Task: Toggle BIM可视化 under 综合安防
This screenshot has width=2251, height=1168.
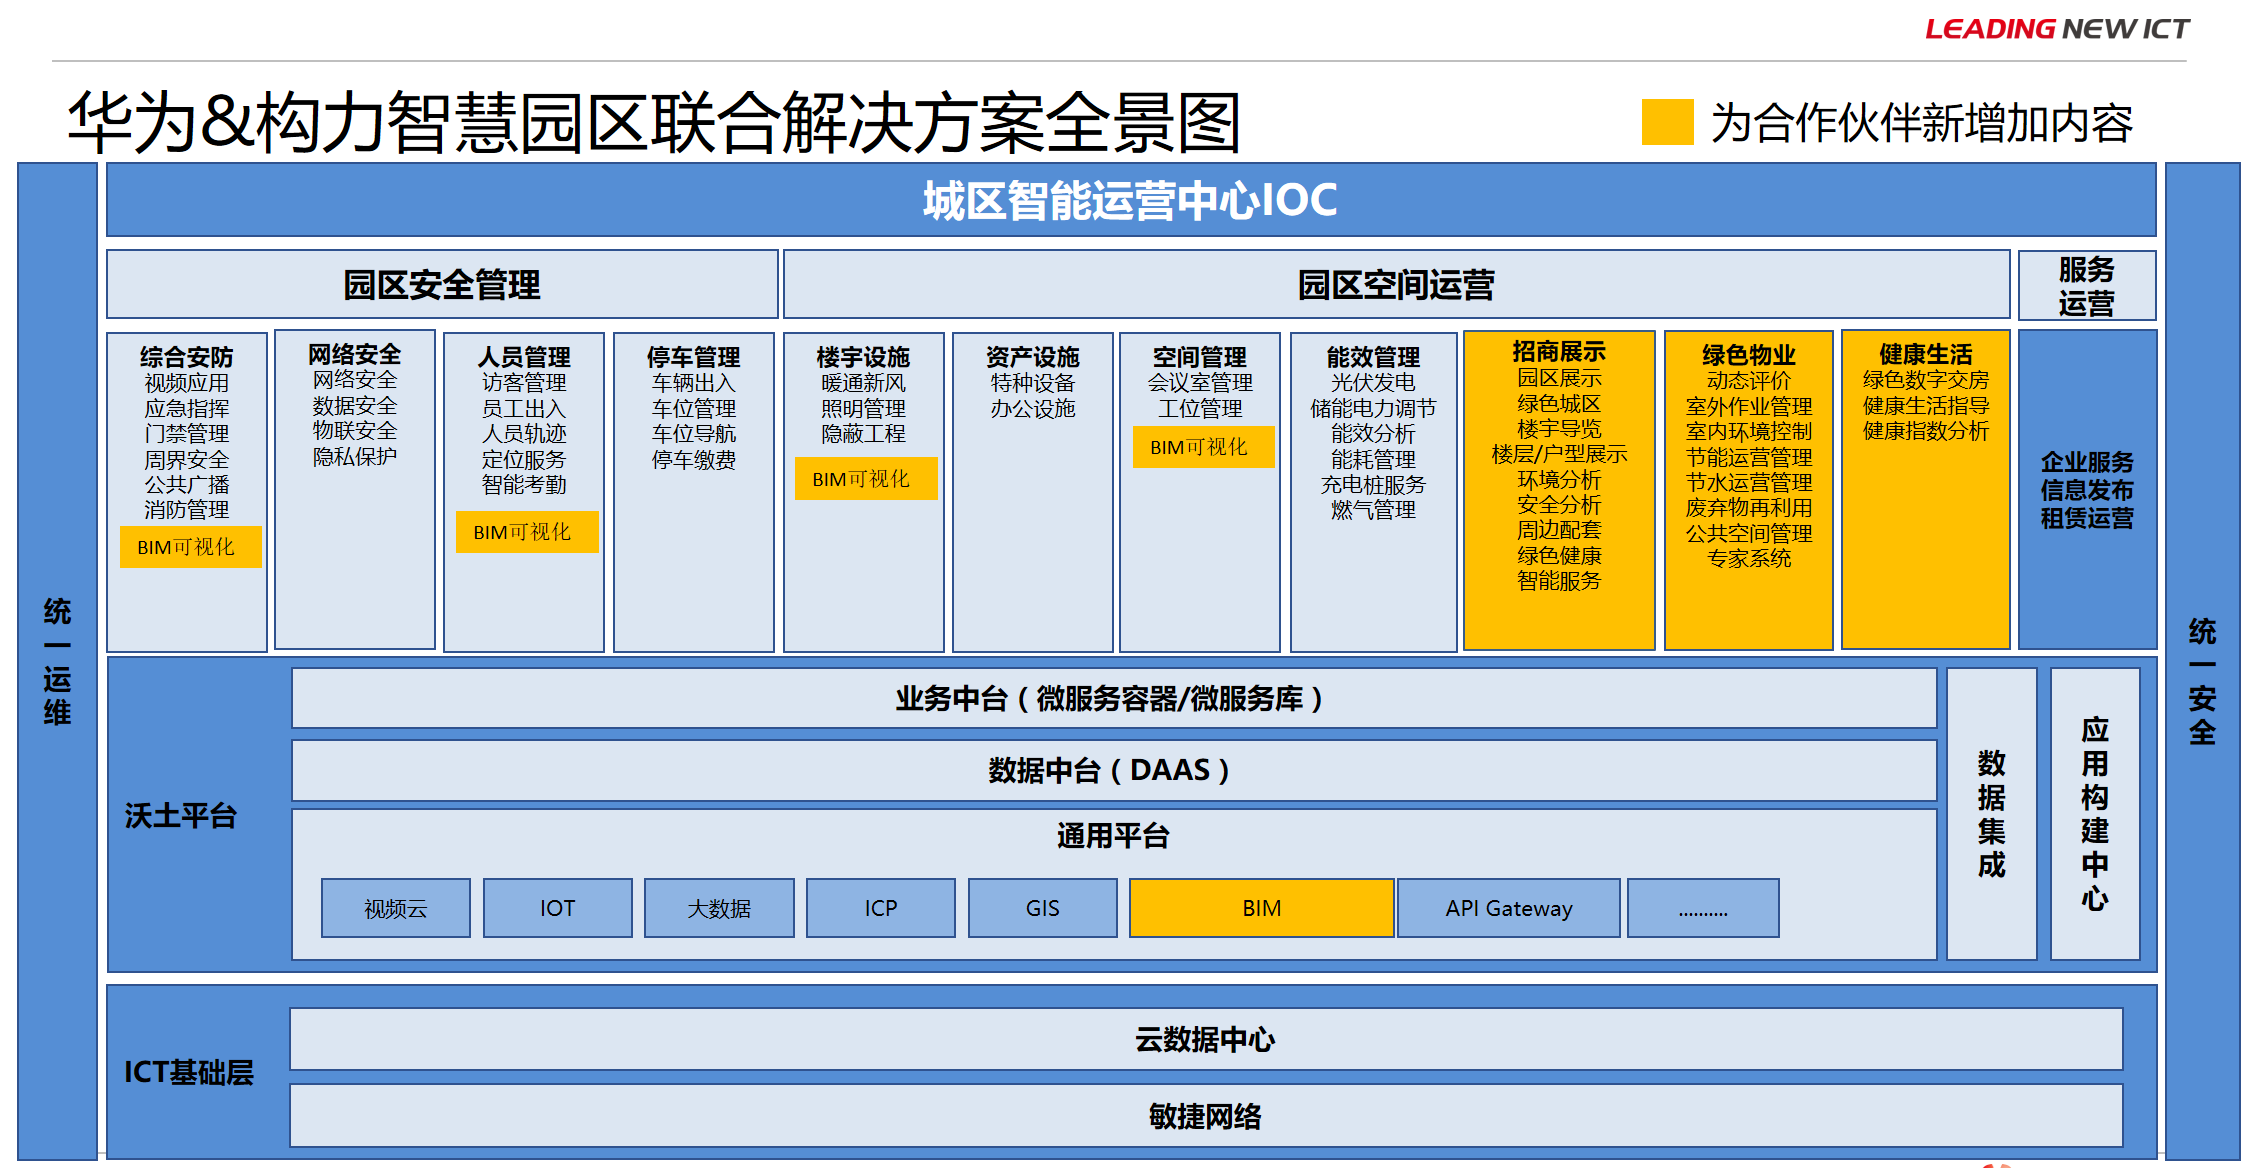Action: 189,547
